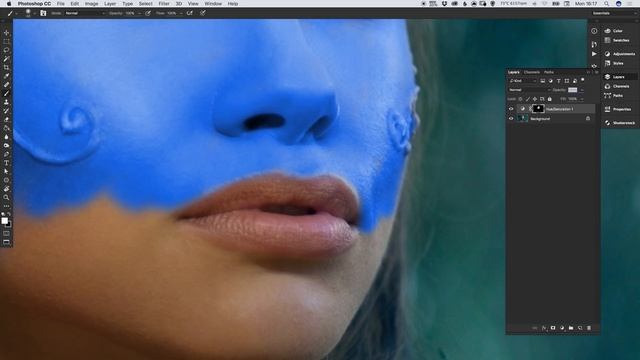
Task: Open the Essentials workspace dropdown
Action: pos(614,13)
